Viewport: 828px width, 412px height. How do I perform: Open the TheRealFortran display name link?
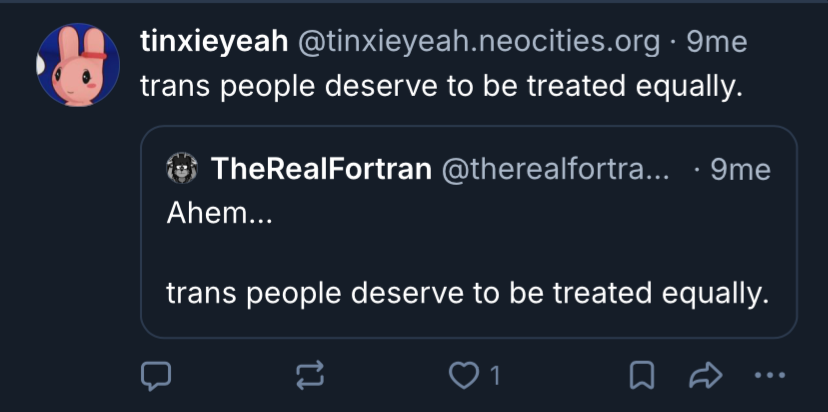(320, 170)
